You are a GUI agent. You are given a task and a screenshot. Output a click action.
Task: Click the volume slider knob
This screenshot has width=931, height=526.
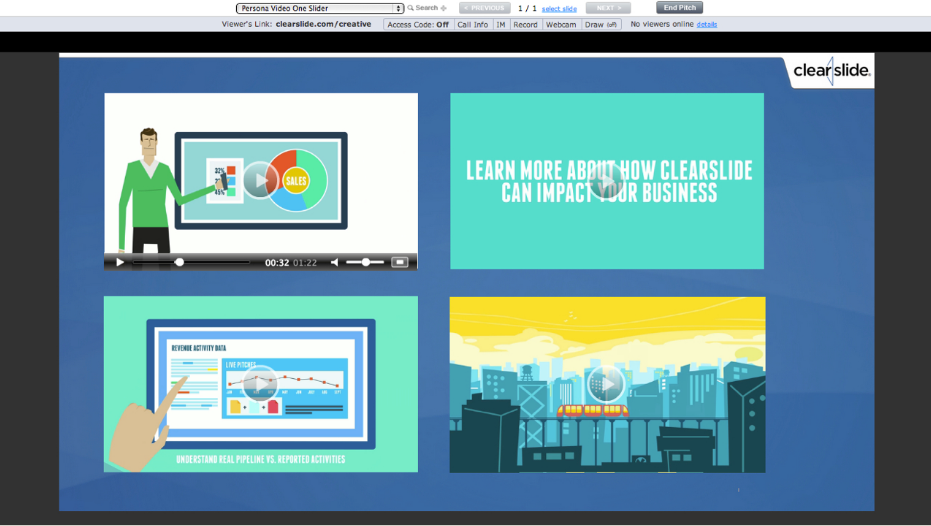tap(366, 262)
